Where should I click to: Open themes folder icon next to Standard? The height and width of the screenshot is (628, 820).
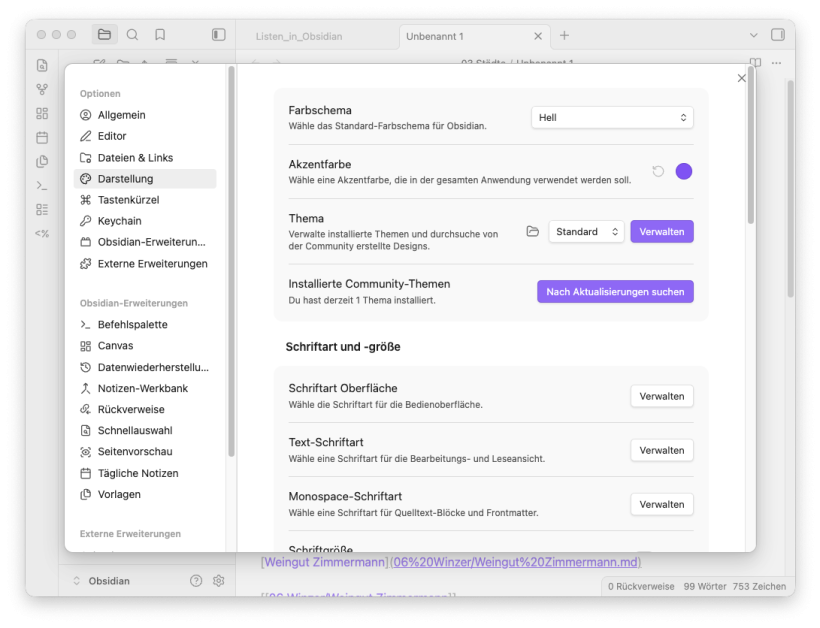point(533,231)
